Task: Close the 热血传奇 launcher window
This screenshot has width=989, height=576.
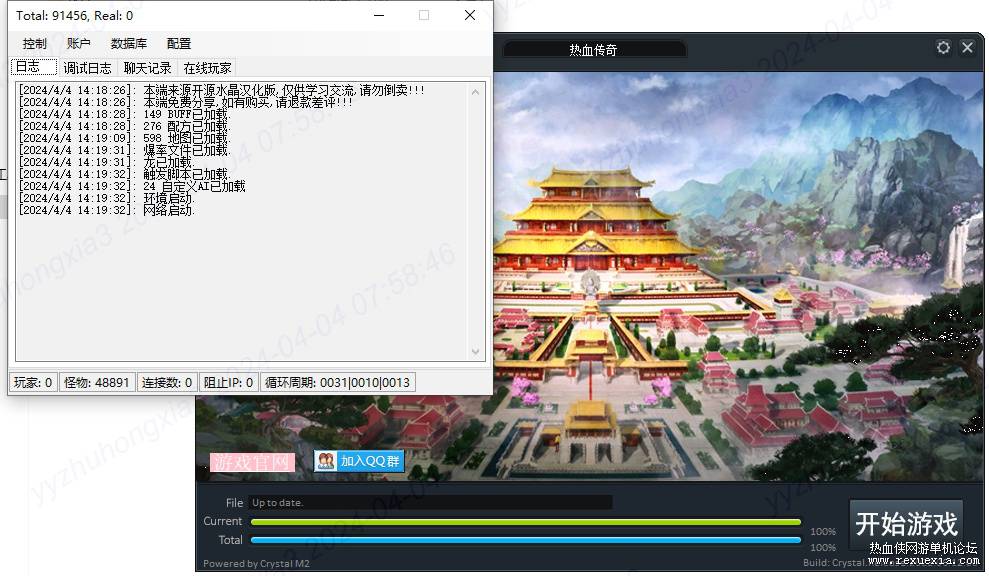Action: pyautogui.click(x=967, y=47)
